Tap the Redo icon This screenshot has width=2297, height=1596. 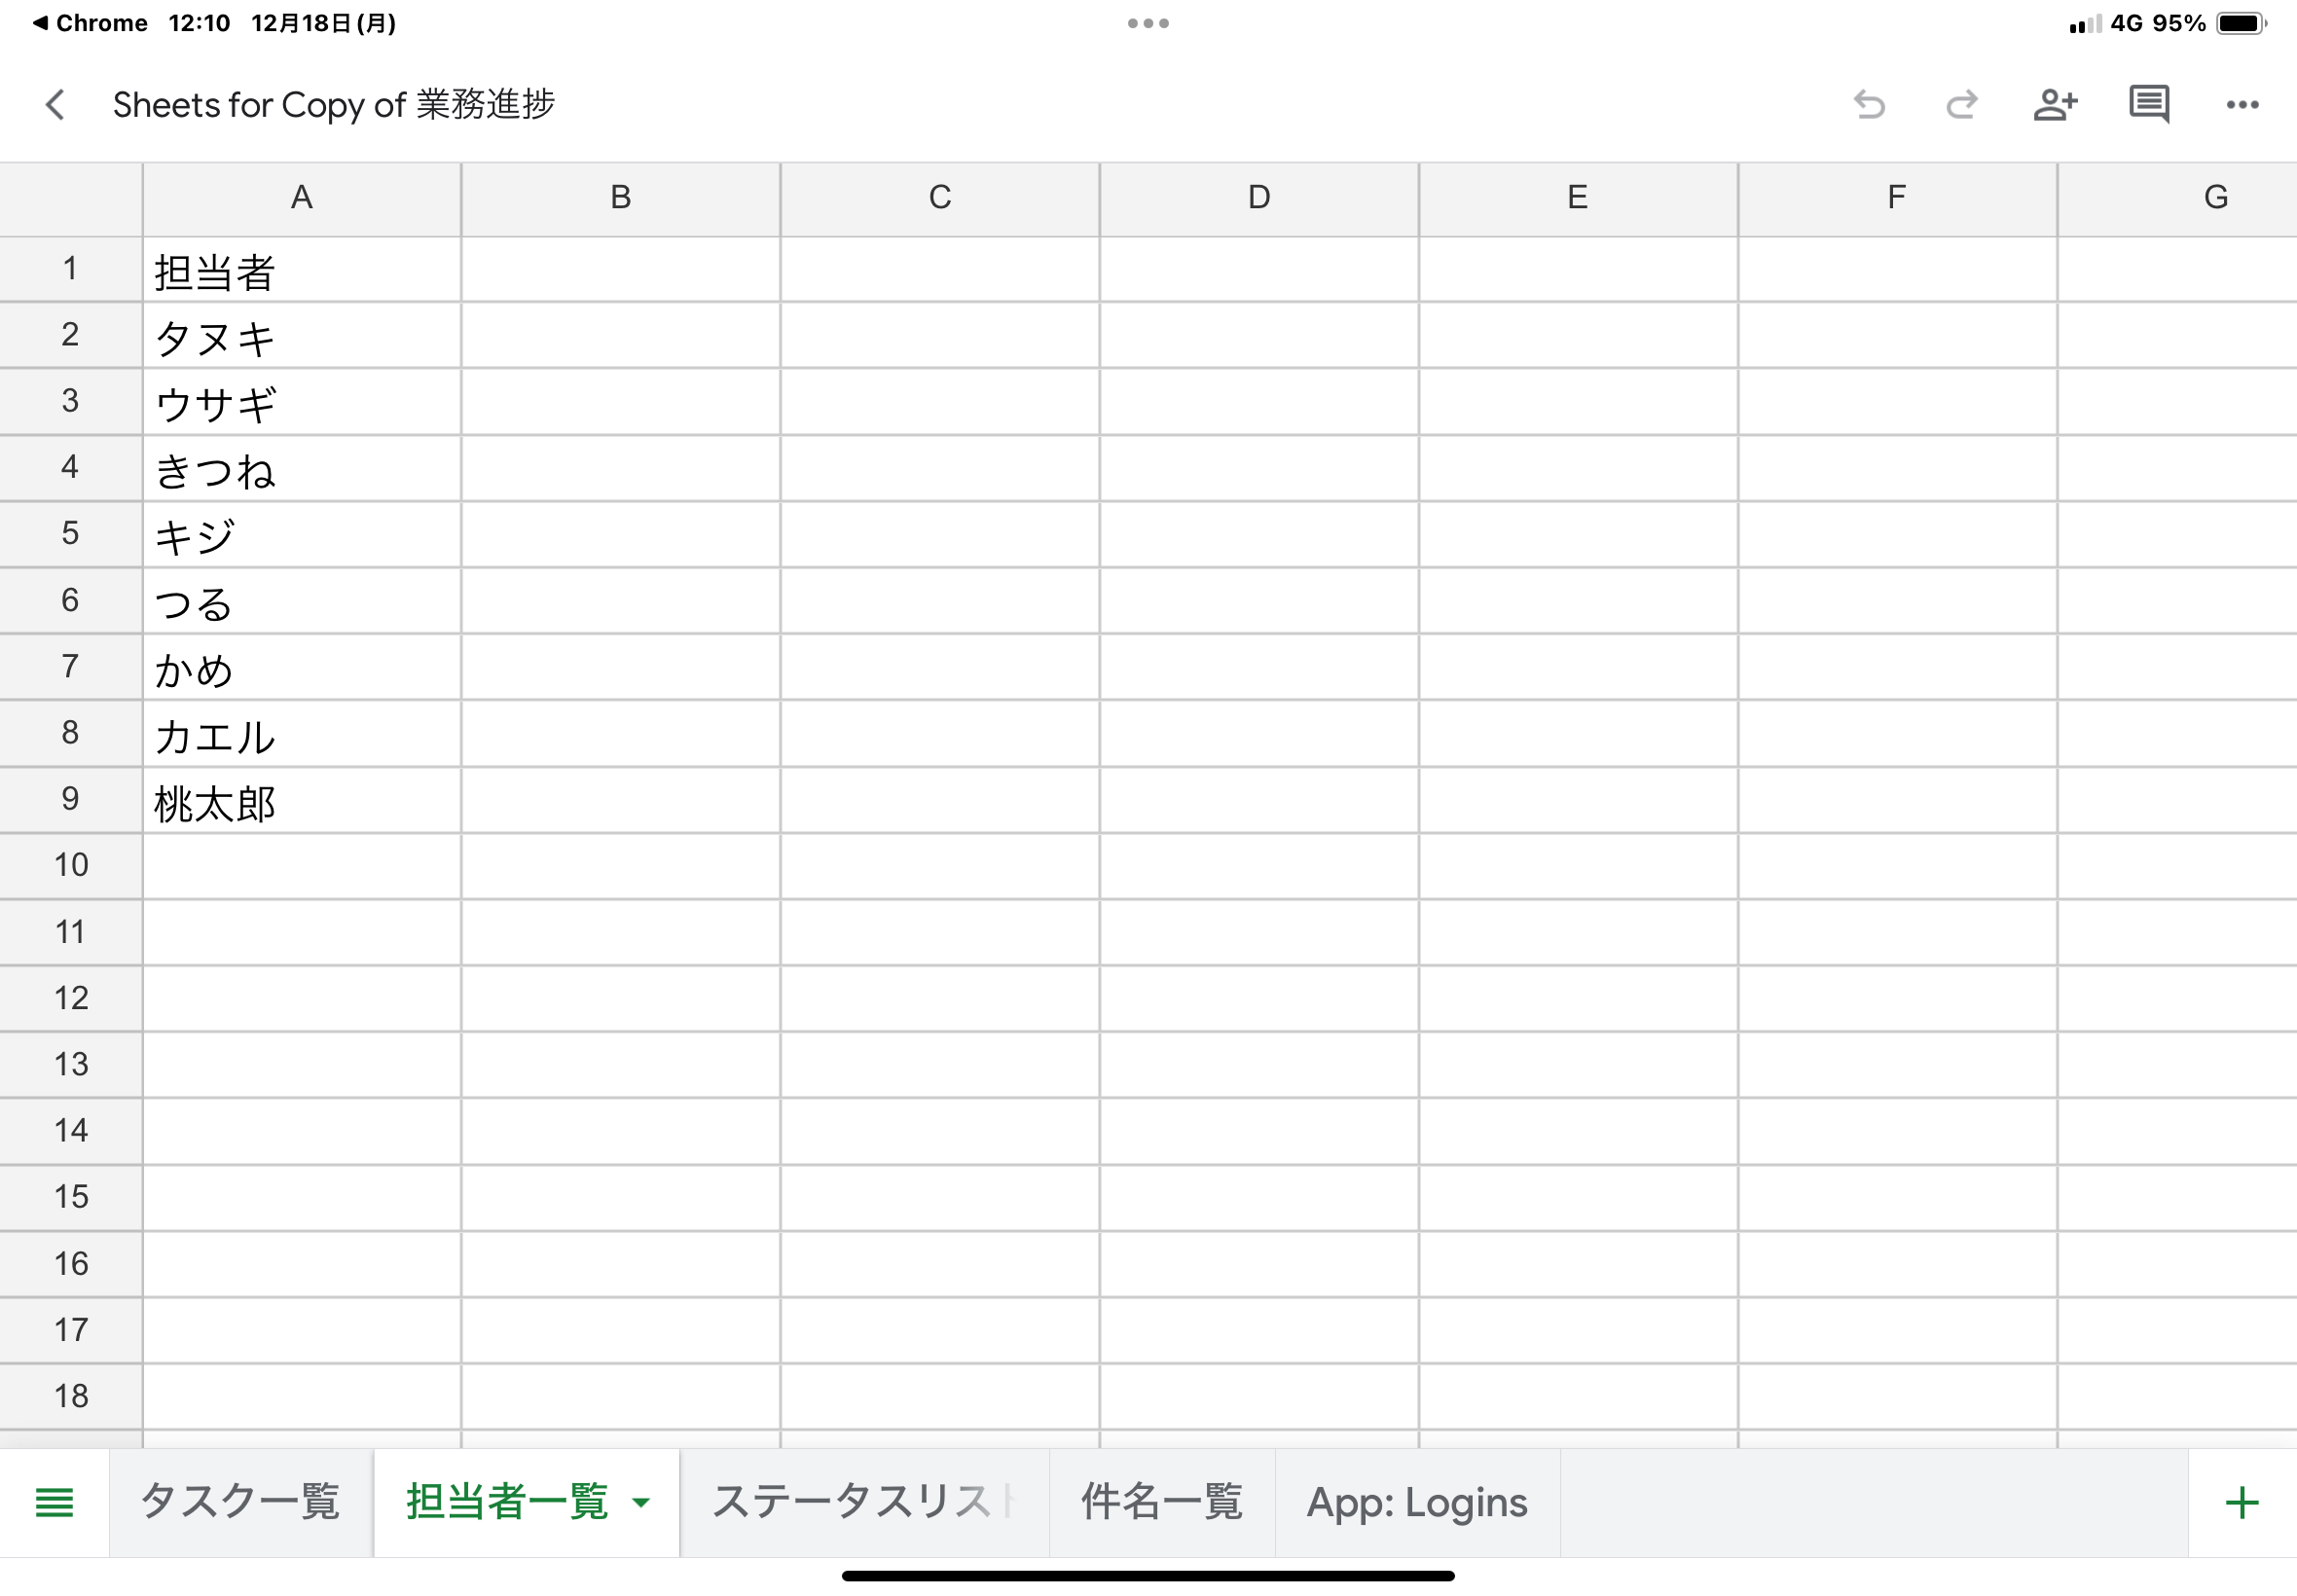(1962, 104)
